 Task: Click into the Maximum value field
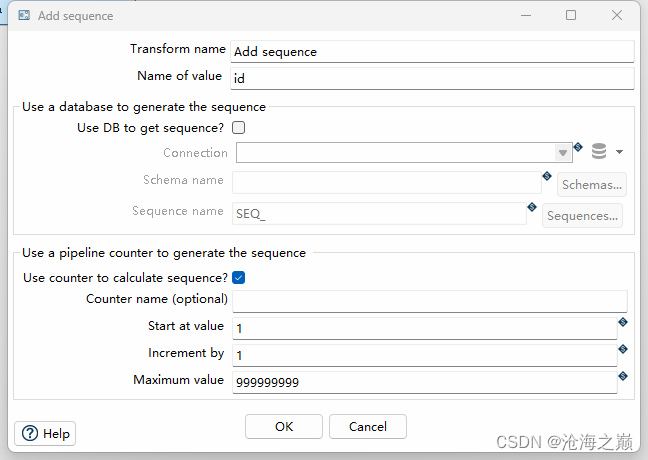(x=424, y=382)
